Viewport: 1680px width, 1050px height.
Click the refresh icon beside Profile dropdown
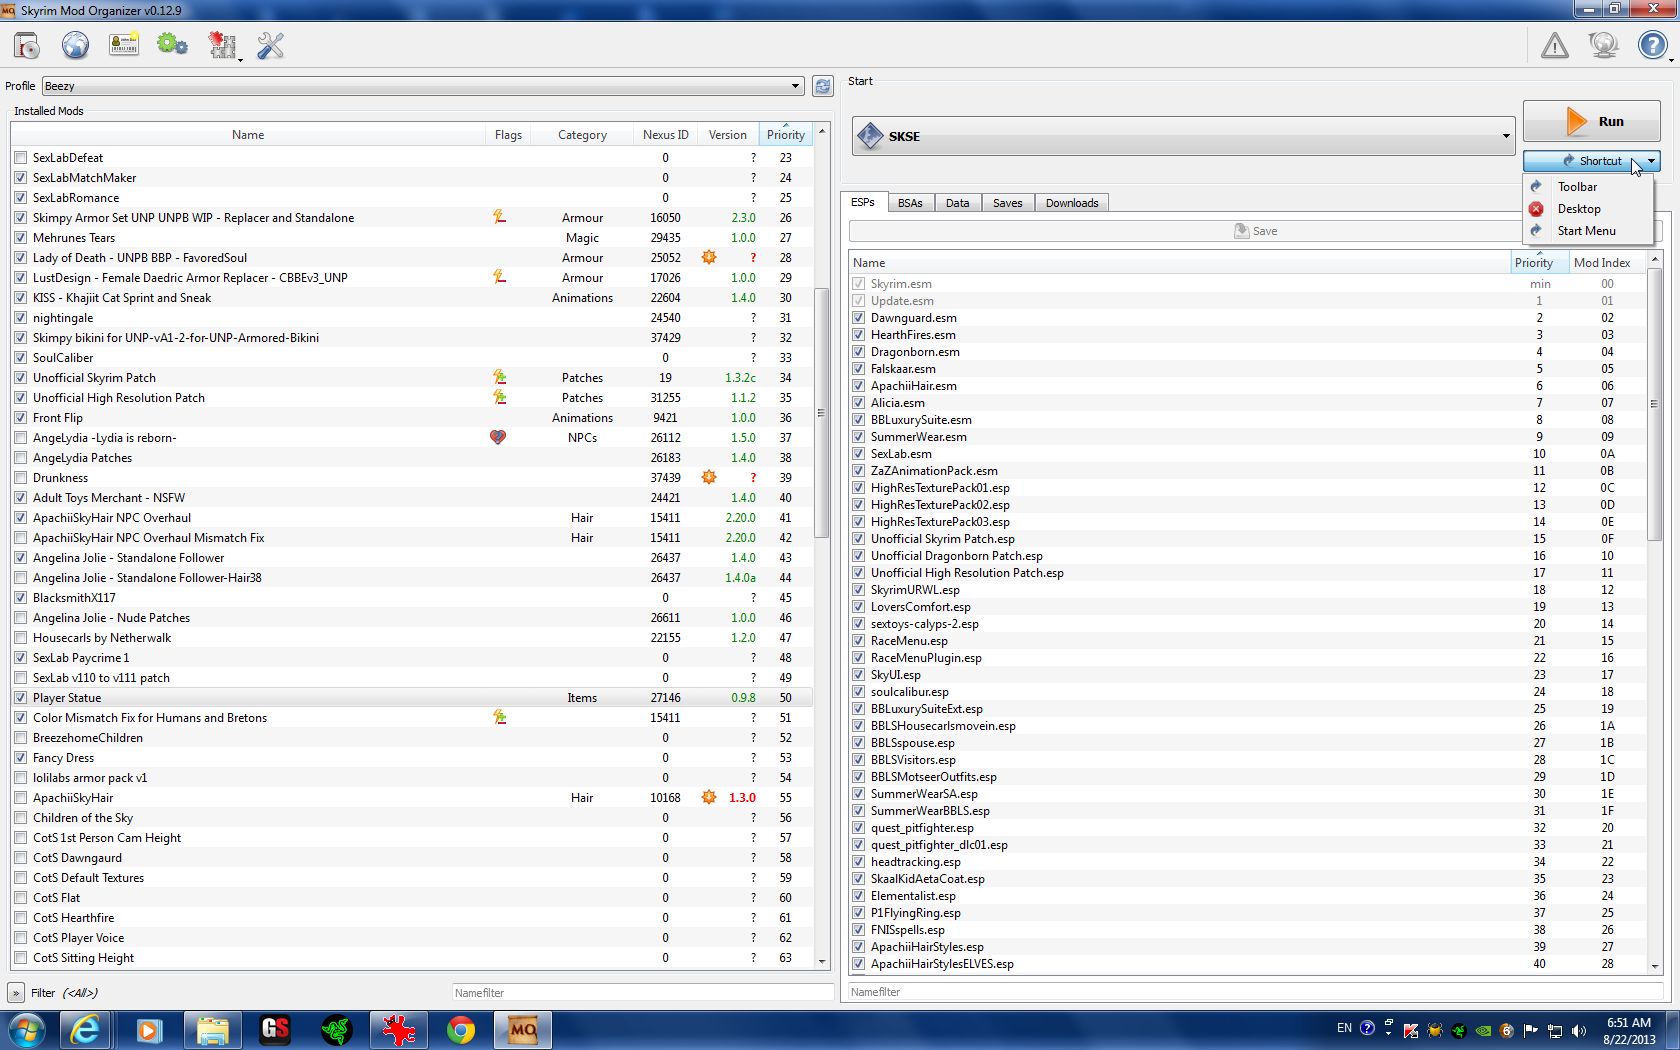(822, 86)
